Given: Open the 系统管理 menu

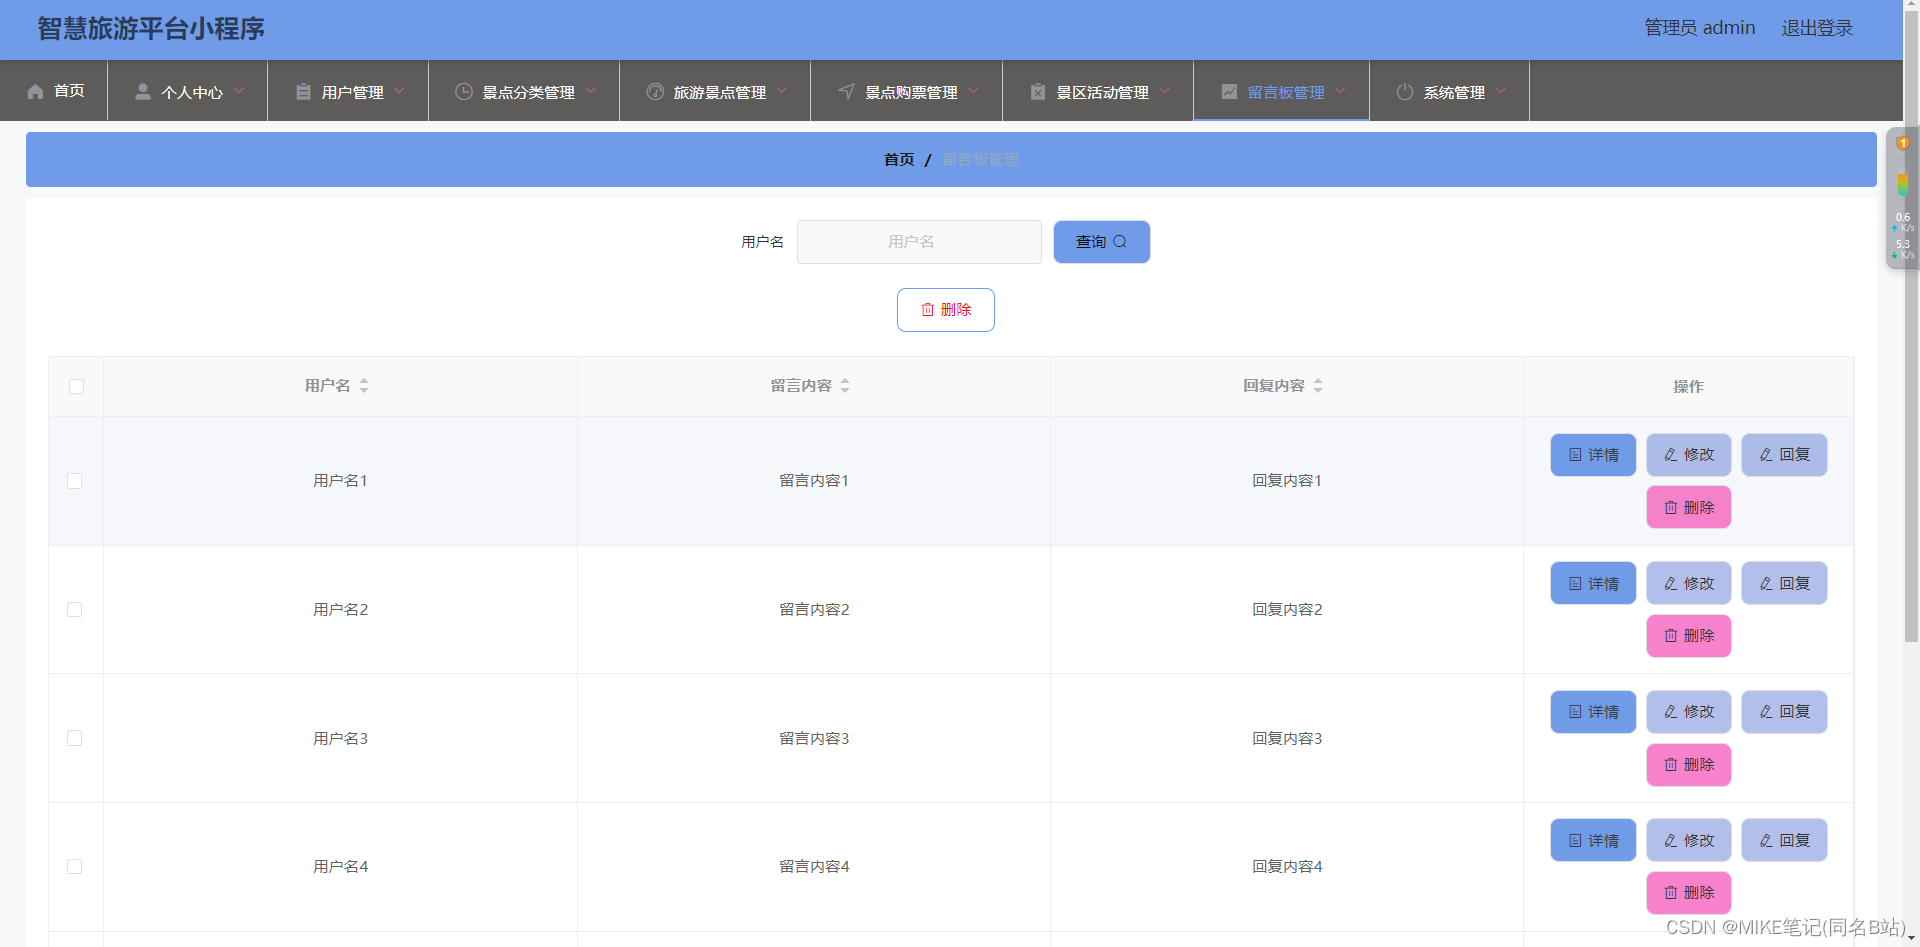Looking at the screenshot, I should click(x=1449, y=91).
